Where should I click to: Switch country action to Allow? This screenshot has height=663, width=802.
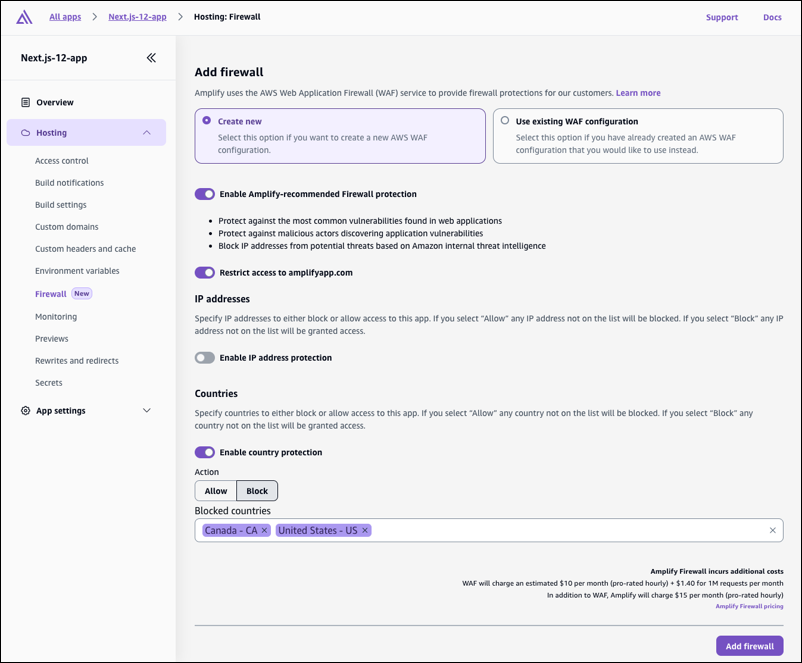[215, 490]
